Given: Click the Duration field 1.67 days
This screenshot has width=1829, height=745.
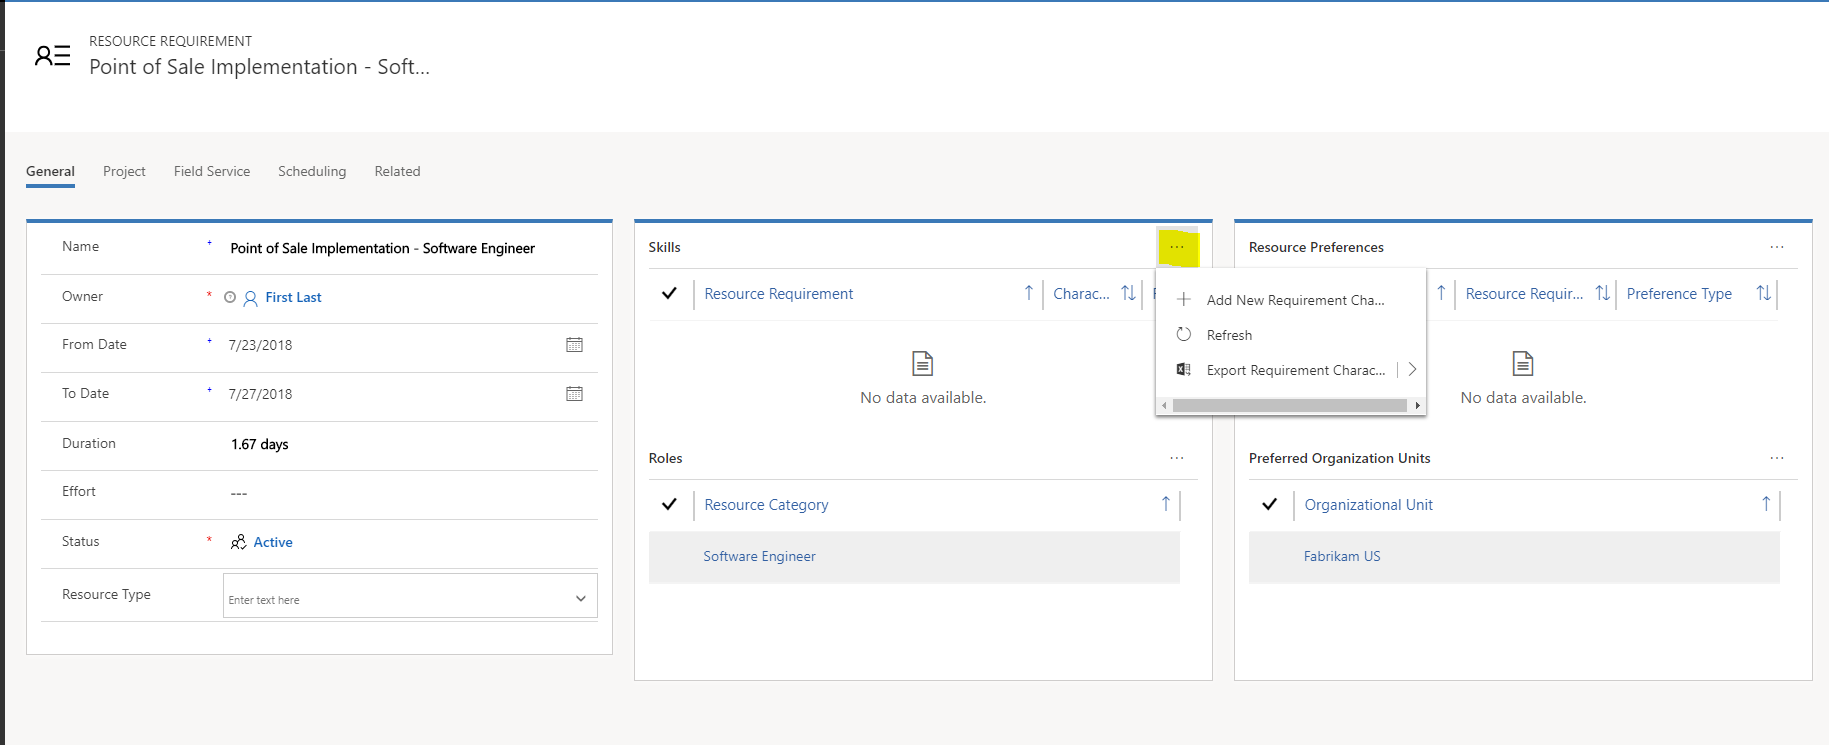Looking at the screenshot, I should (259, 444).
